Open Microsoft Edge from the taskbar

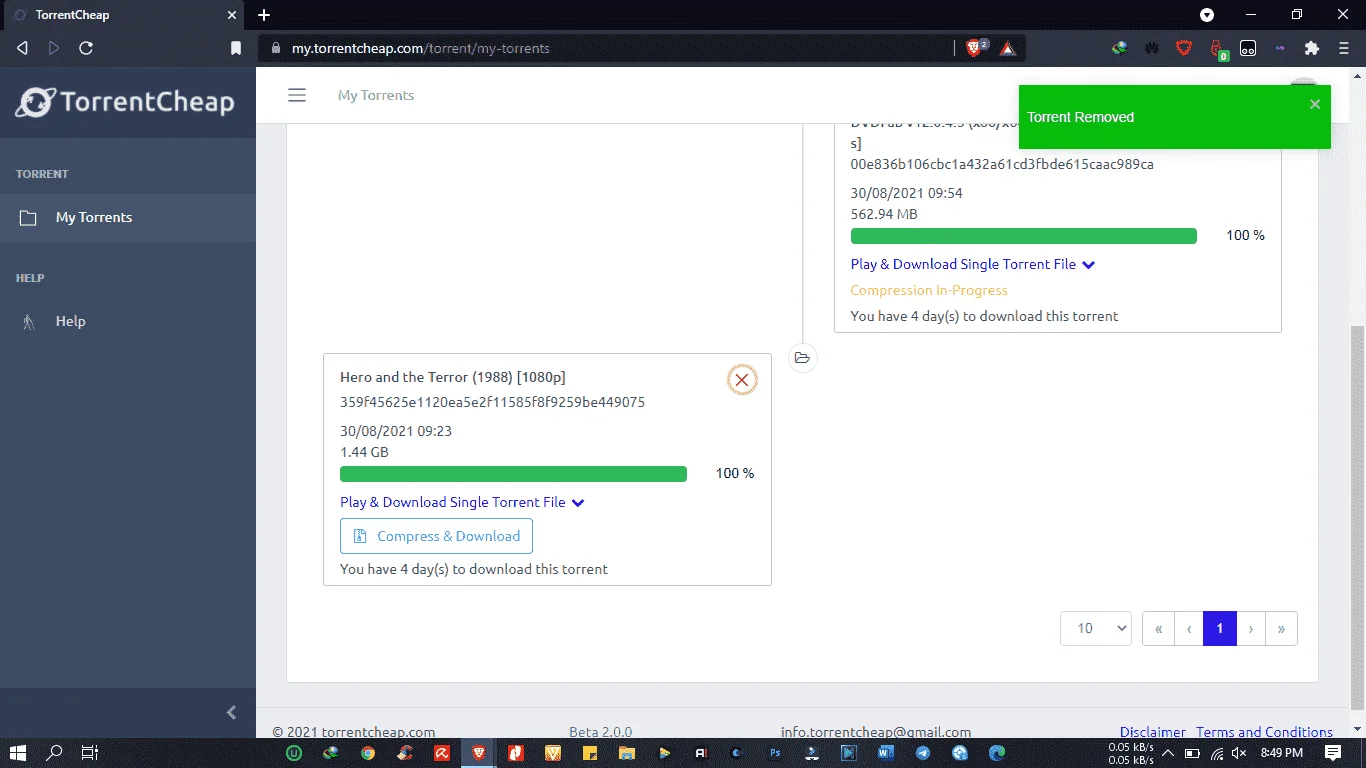coord(997,753)
